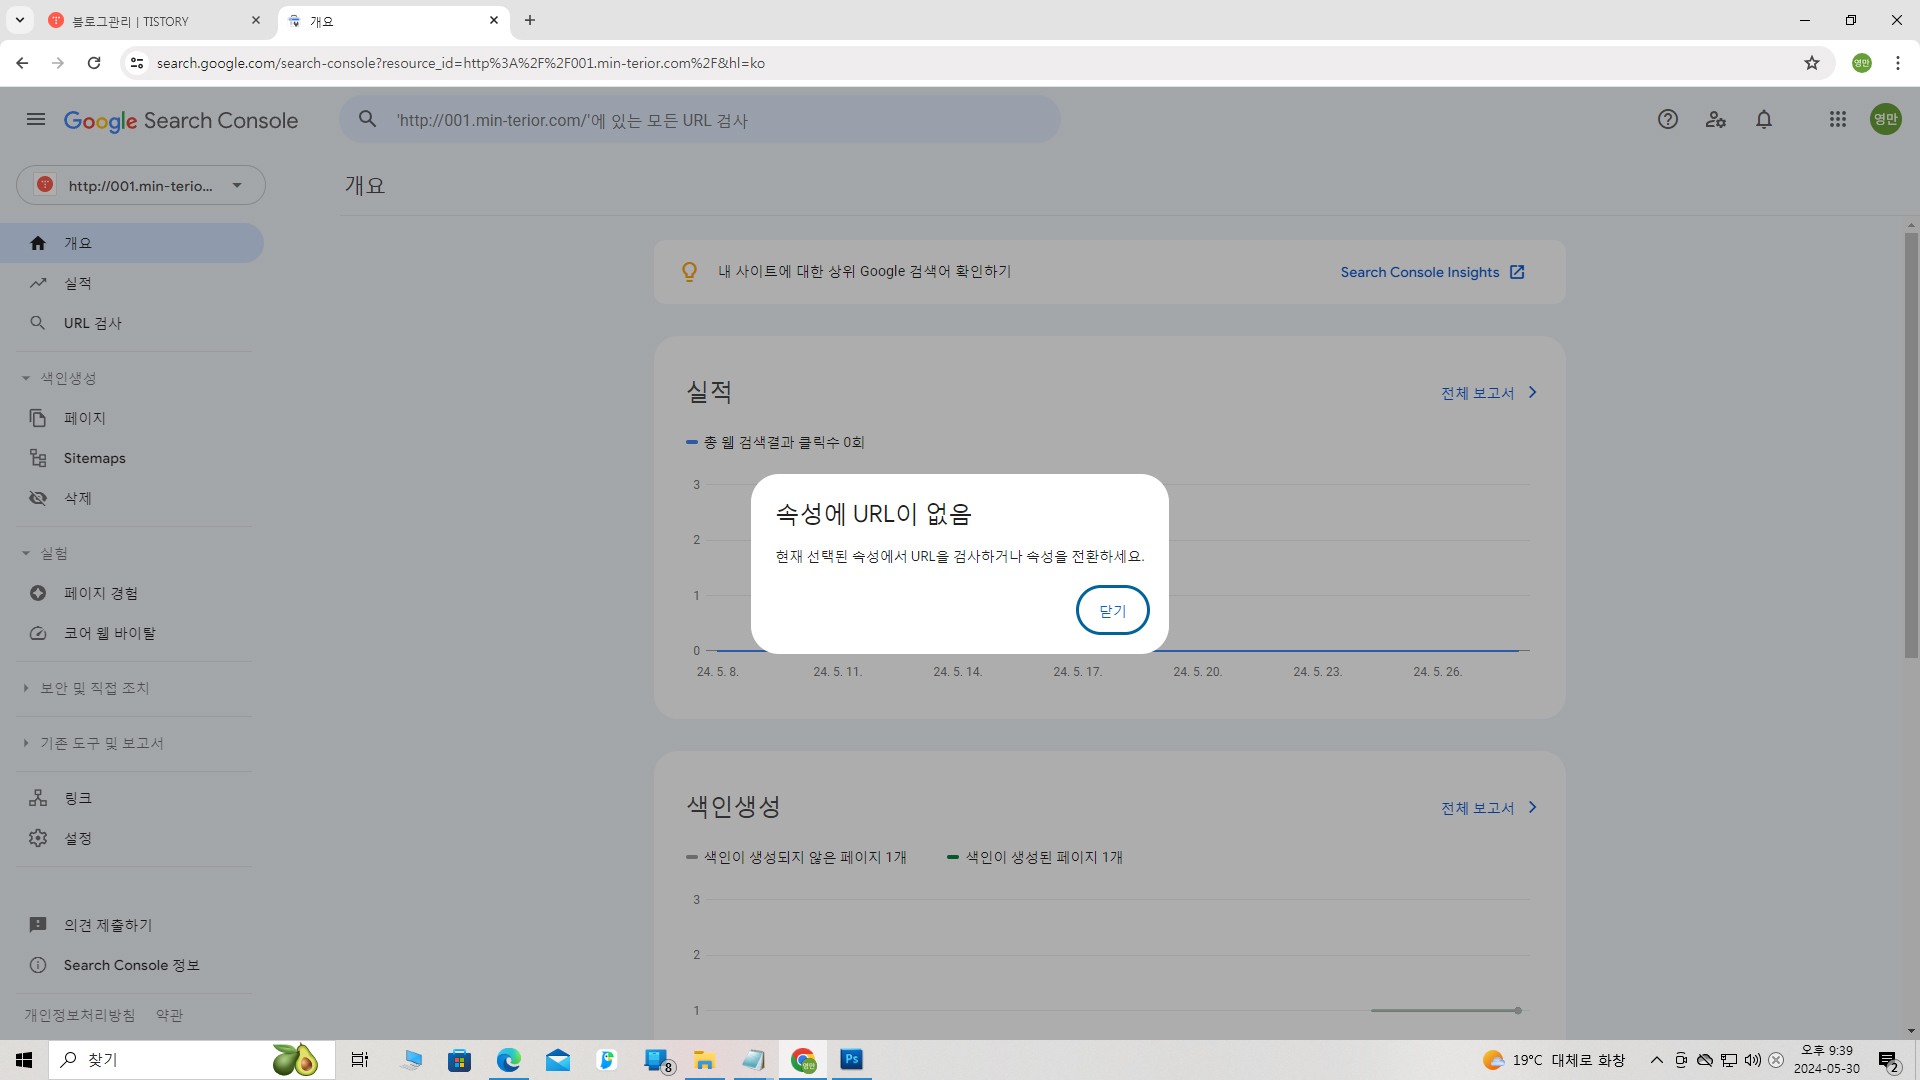1920x1080 pixels.
Task: Open 설정 gear in the sidebar
Action: pos(78,838)
